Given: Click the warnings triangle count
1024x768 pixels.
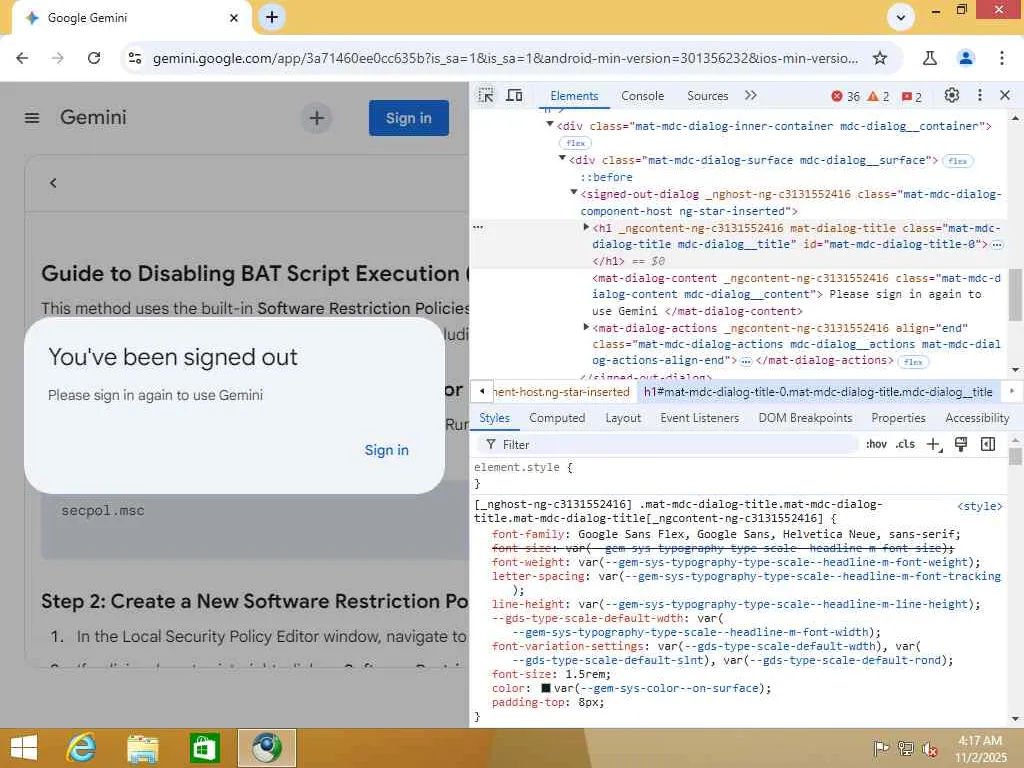Looking at the screenshot, I should click(x=878, y=96).
